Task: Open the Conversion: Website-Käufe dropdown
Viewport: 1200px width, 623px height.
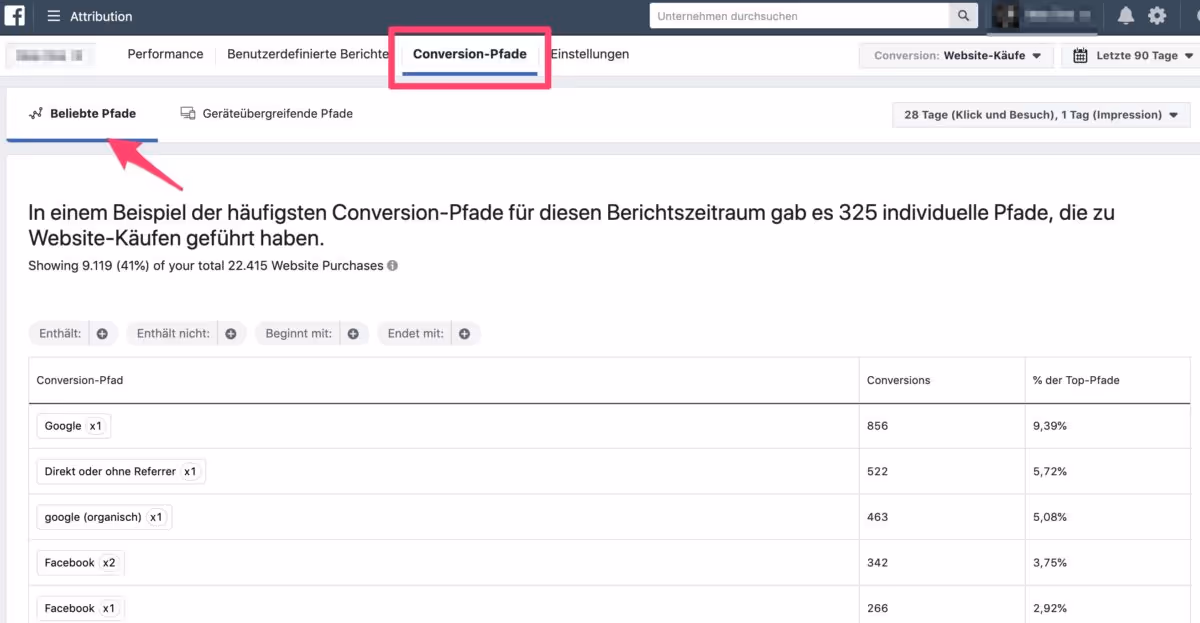Action: tap(957, 56)
